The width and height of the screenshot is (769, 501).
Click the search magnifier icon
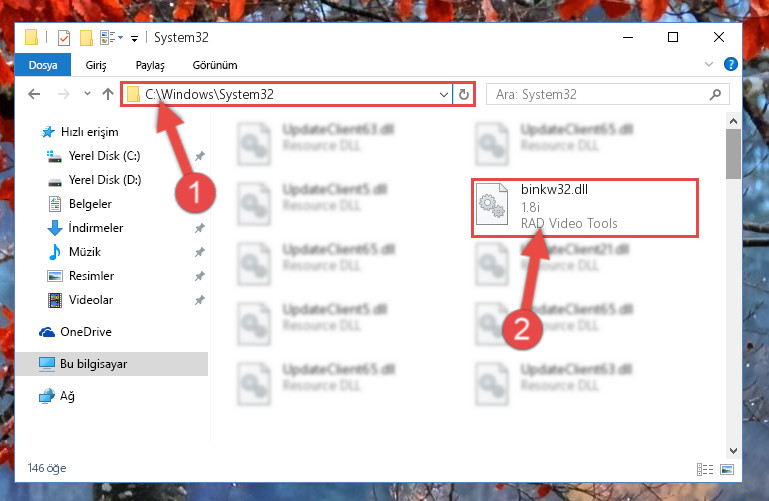point(715,94)
